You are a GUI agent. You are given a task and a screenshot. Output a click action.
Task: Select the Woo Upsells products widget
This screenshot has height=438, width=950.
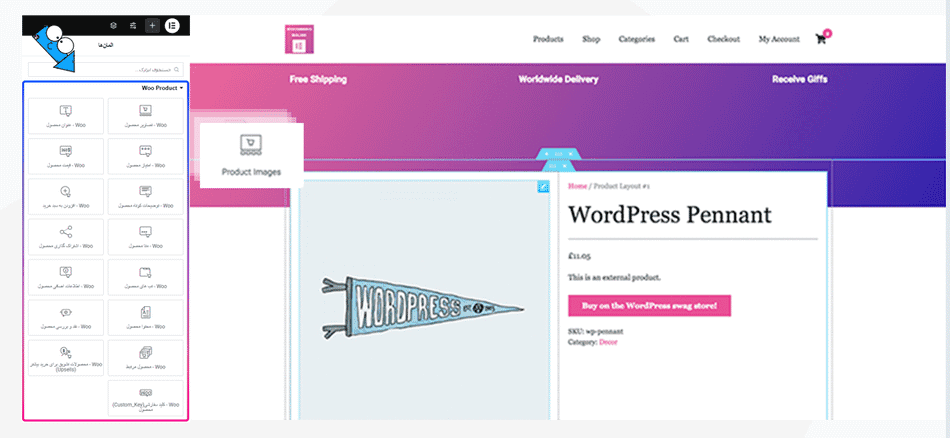66,358
